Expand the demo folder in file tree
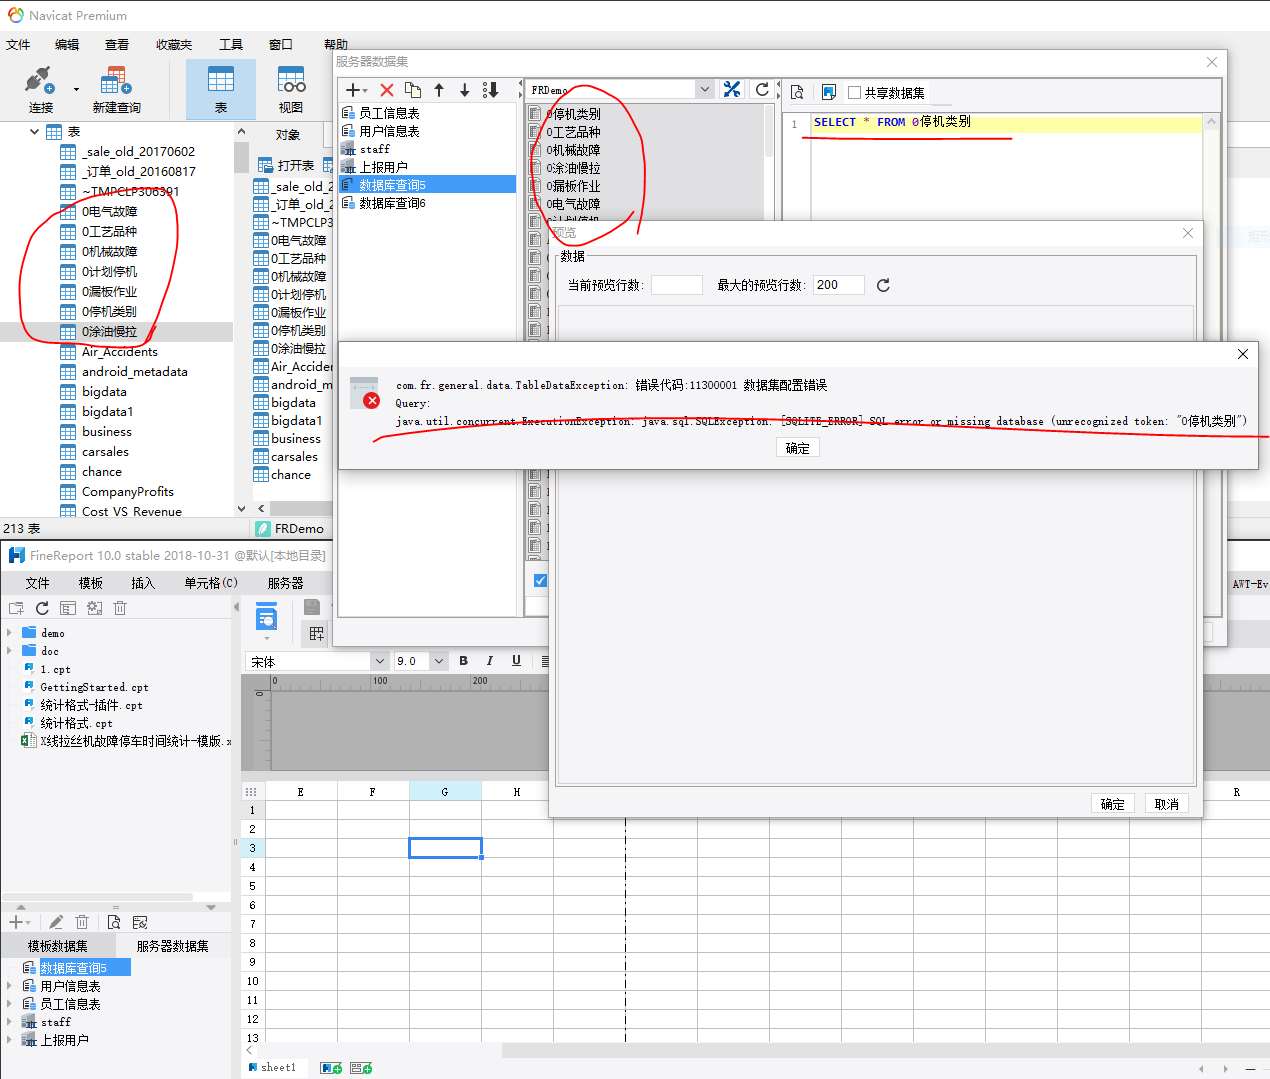Image resolution: width=1270 pixels, height=1079 pixels. [x=10, y=633]
